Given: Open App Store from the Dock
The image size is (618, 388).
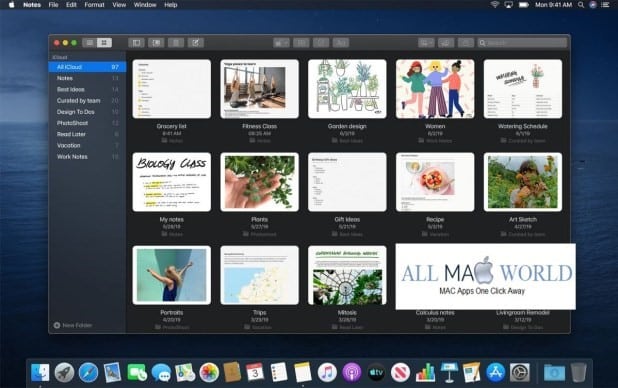Looking at the screenshot, I should 495,372.
